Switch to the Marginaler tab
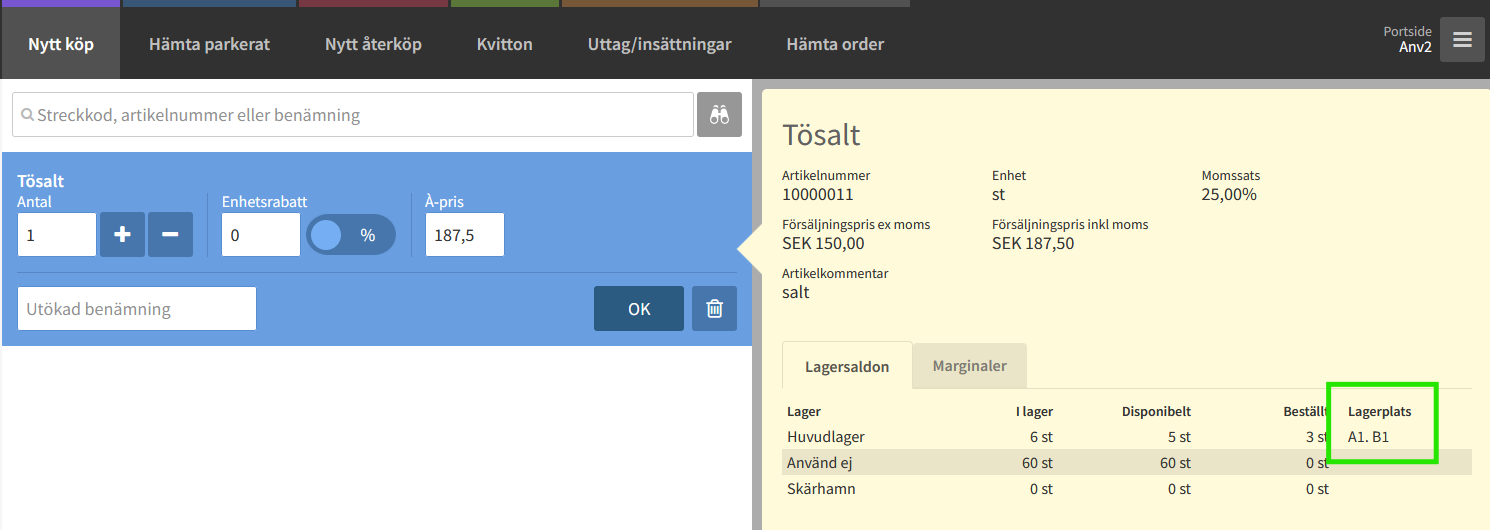Screen dimensions: 1490x530 (x=969, y=366)
